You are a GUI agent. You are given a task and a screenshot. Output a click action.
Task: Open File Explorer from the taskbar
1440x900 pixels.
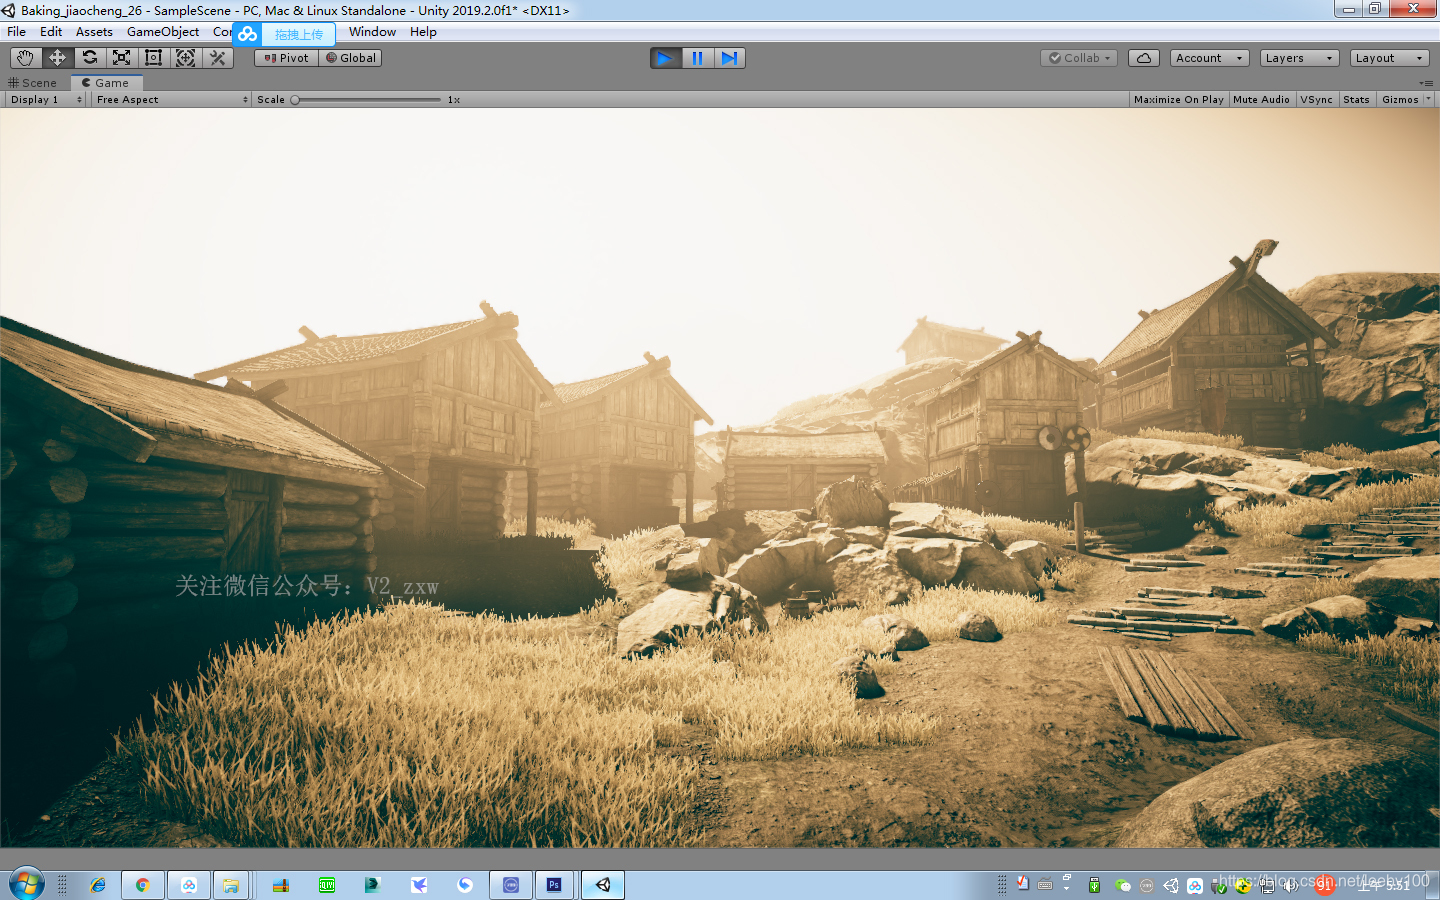[x=231, y=885]
